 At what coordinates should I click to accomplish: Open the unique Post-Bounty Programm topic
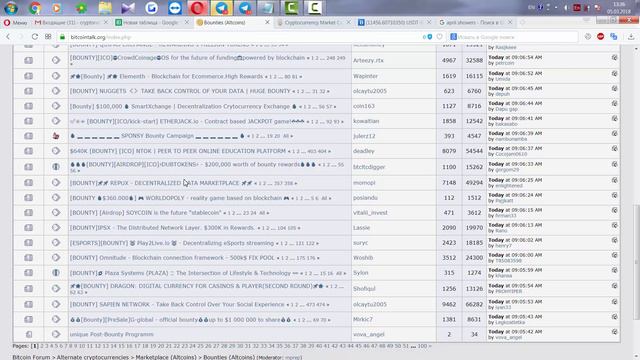click(x=111, y=334)
